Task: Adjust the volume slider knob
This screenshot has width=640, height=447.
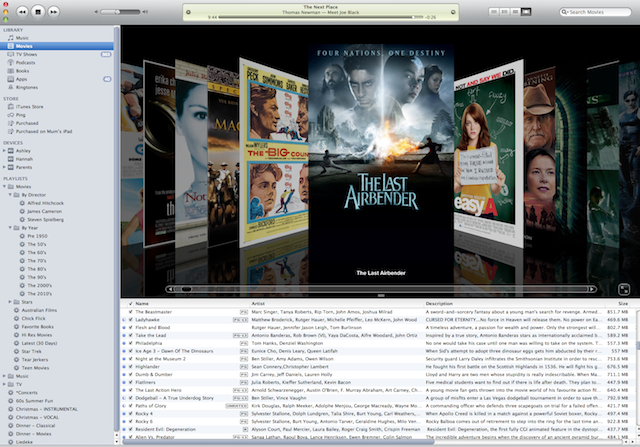Action: point(117,12)
